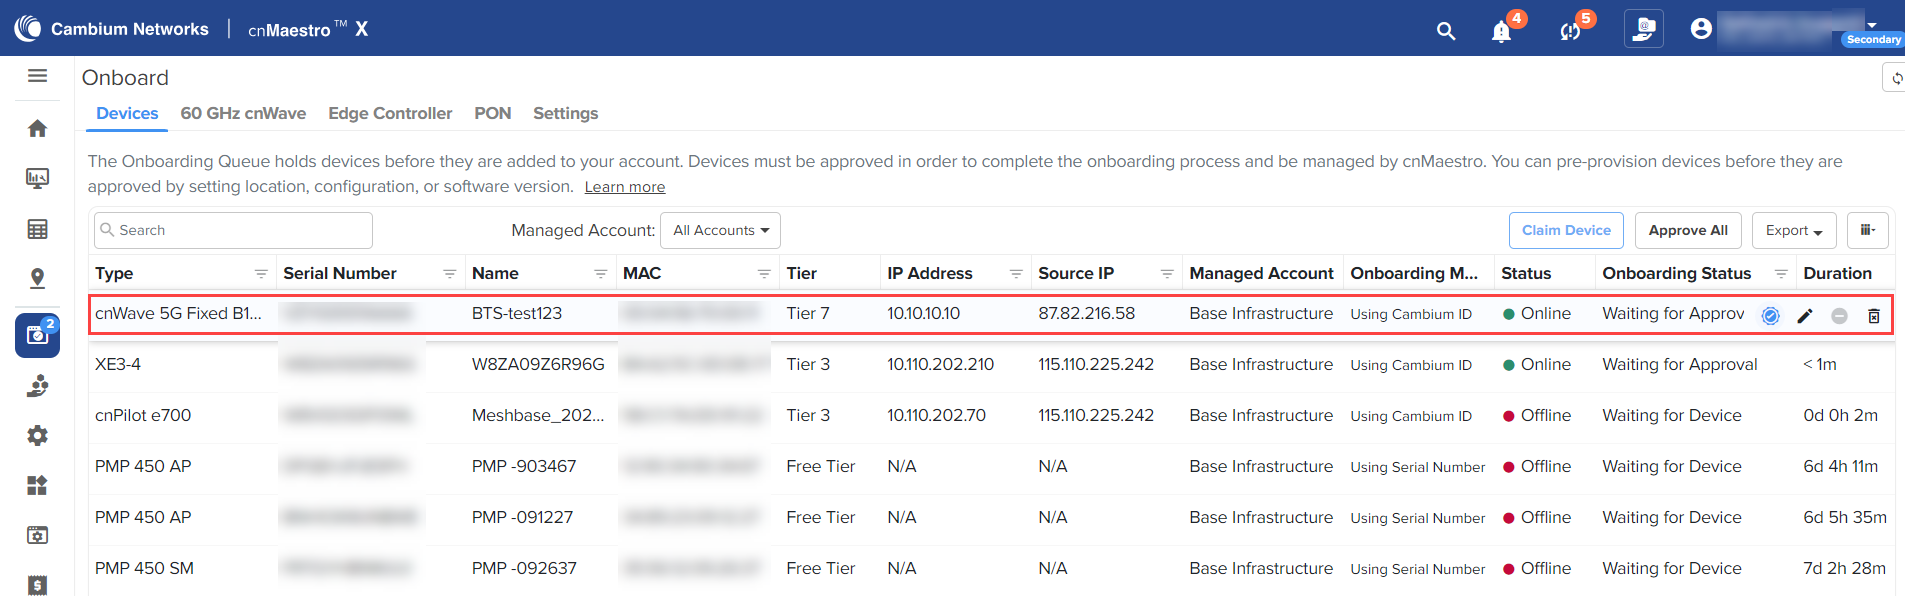Click the PMP -903467 device name

tap(524, 467)
